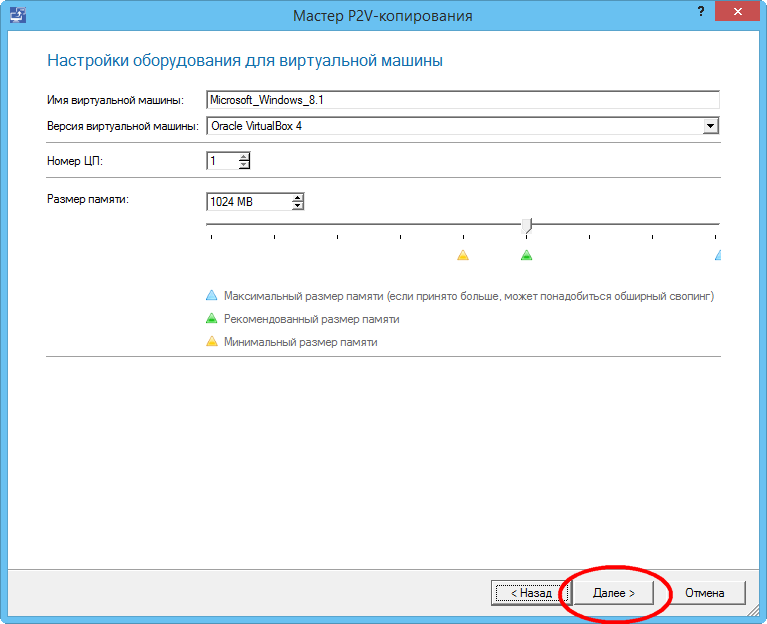The height and width of the screenshot is (624, 767).
Task: Click the virtual machine name field
Action: pyautogui.click(x=463, y=100)
